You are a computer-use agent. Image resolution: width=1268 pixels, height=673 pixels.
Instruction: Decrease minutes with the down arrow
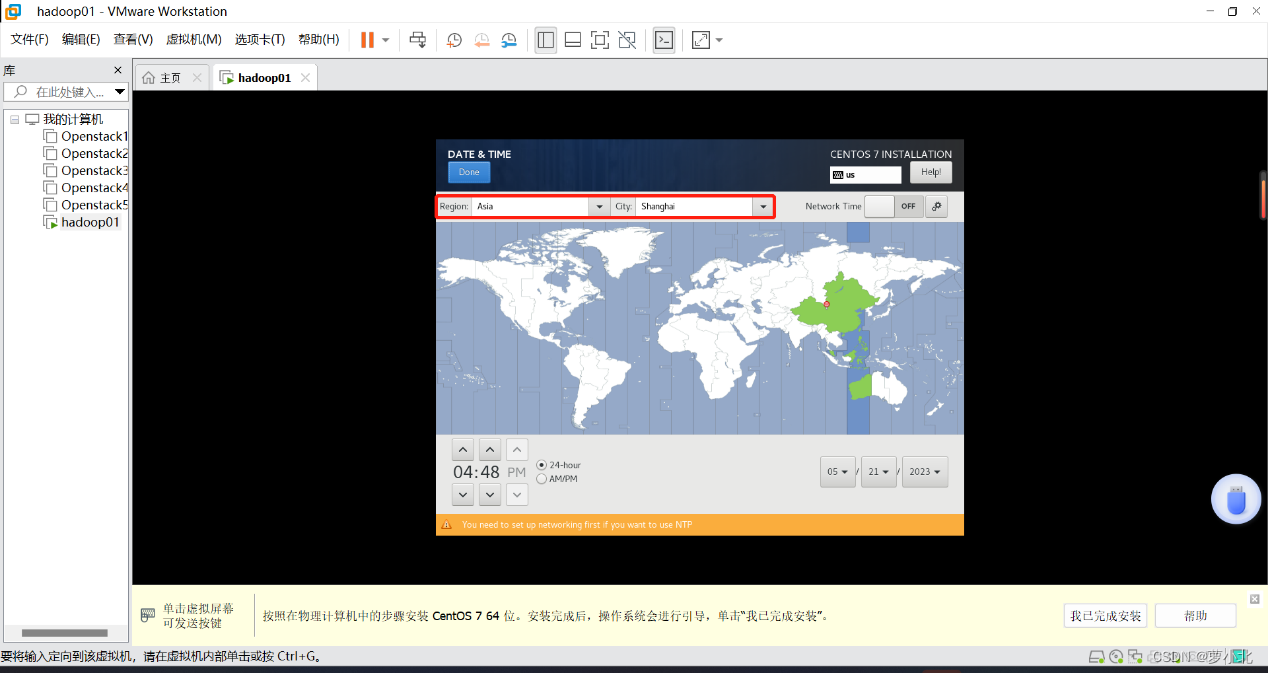[x=489, y=494]
